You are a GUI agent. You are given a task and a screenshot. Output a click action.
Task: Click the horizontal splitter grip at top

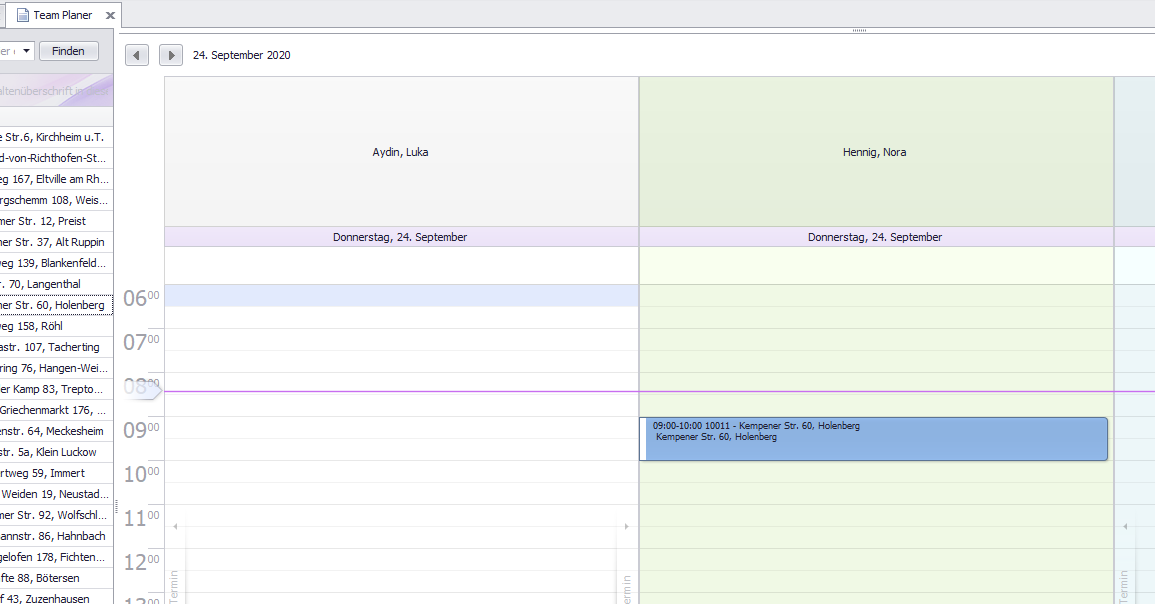click(x=859, y=31)
